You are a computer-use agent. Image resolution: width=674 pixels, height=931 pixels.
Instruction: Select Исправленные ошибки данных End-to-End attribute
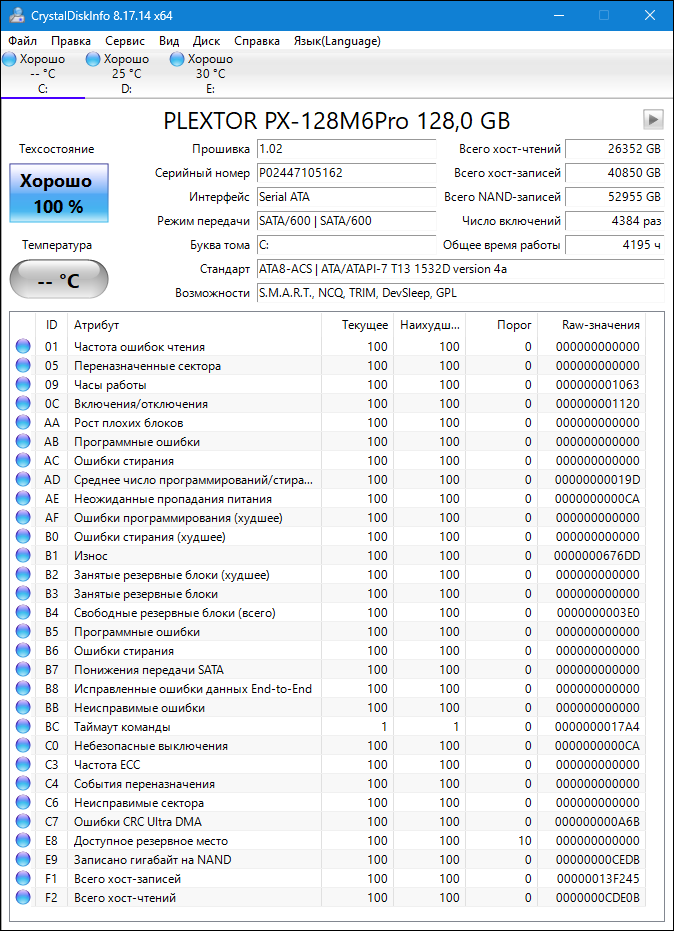(193, 689)
